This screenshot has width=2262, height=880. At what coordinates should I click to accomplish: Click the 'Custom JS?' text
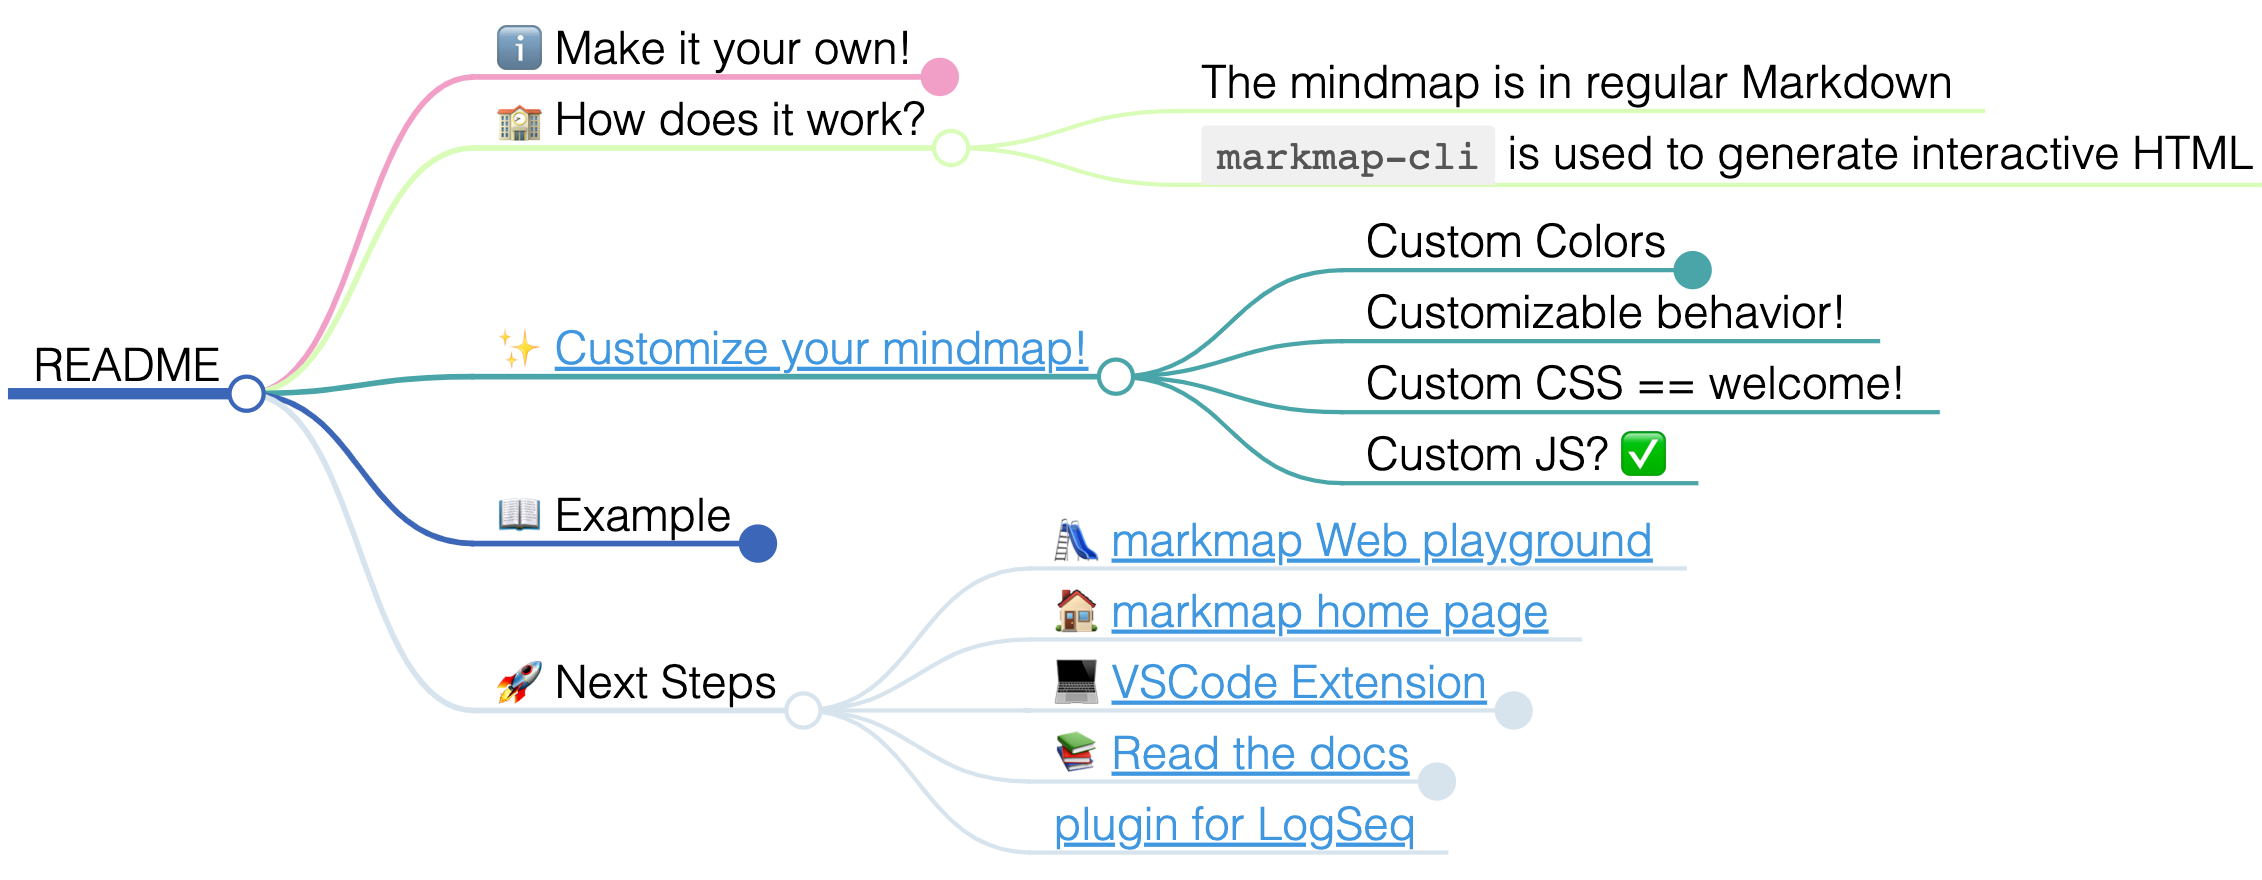pos(1486,455)
